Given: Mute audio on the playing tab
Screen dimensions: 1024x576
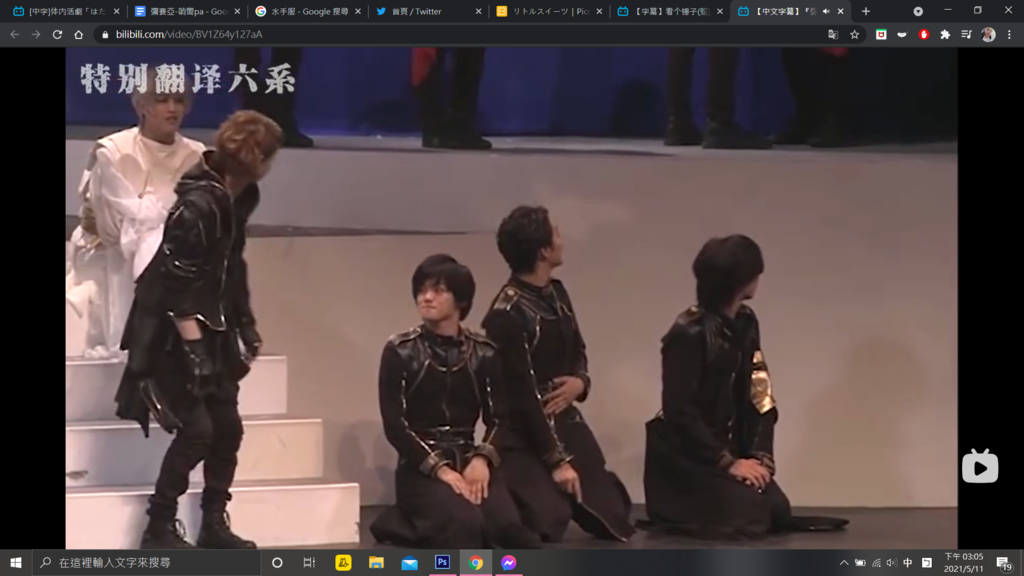Looking at the screenshot, I should pyautogui.click(x=826, y=11).
